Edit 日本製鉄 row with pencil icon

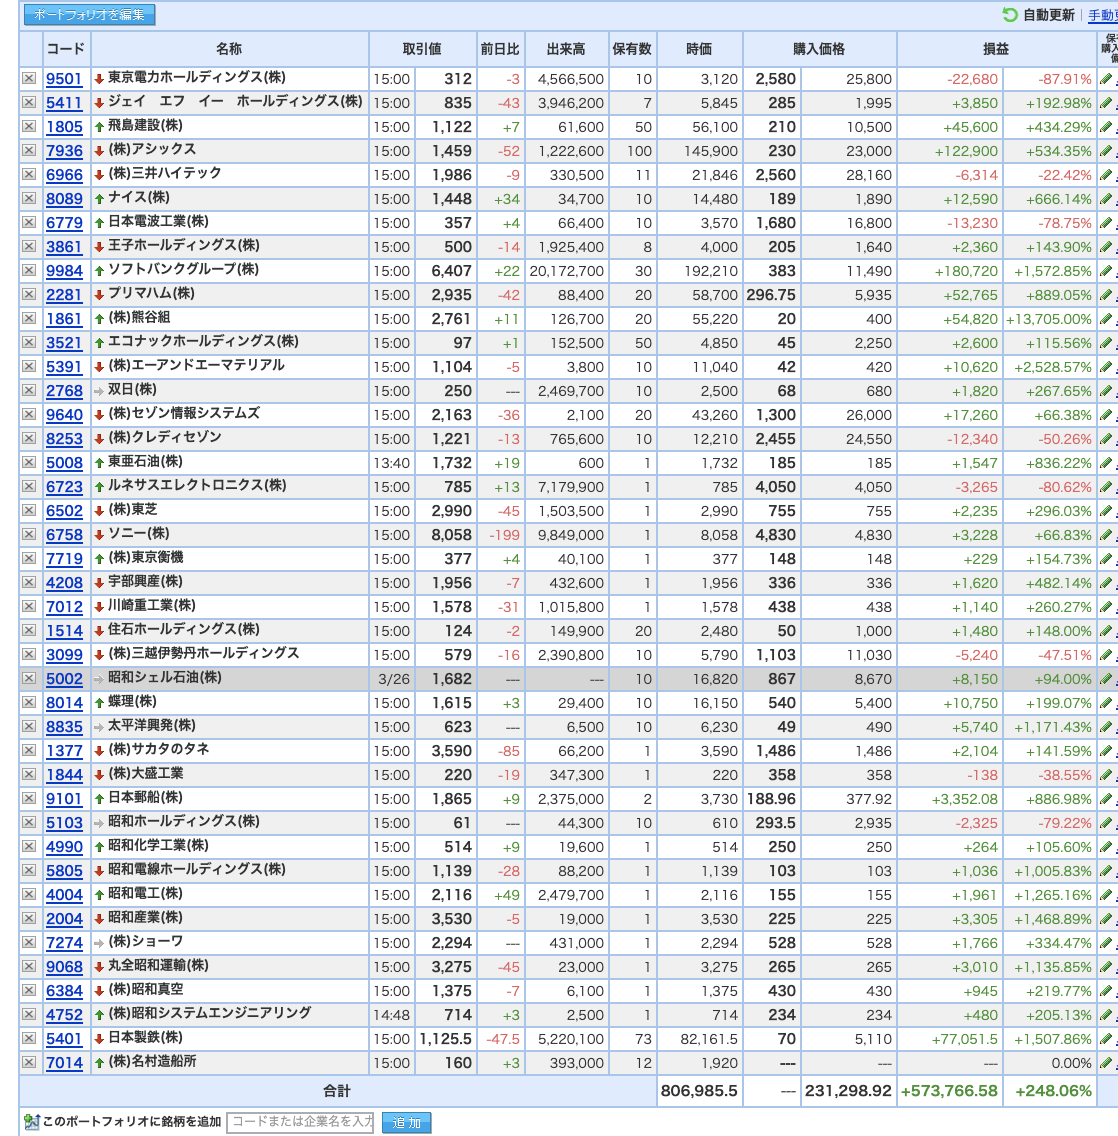[x=1106, y=1039]
